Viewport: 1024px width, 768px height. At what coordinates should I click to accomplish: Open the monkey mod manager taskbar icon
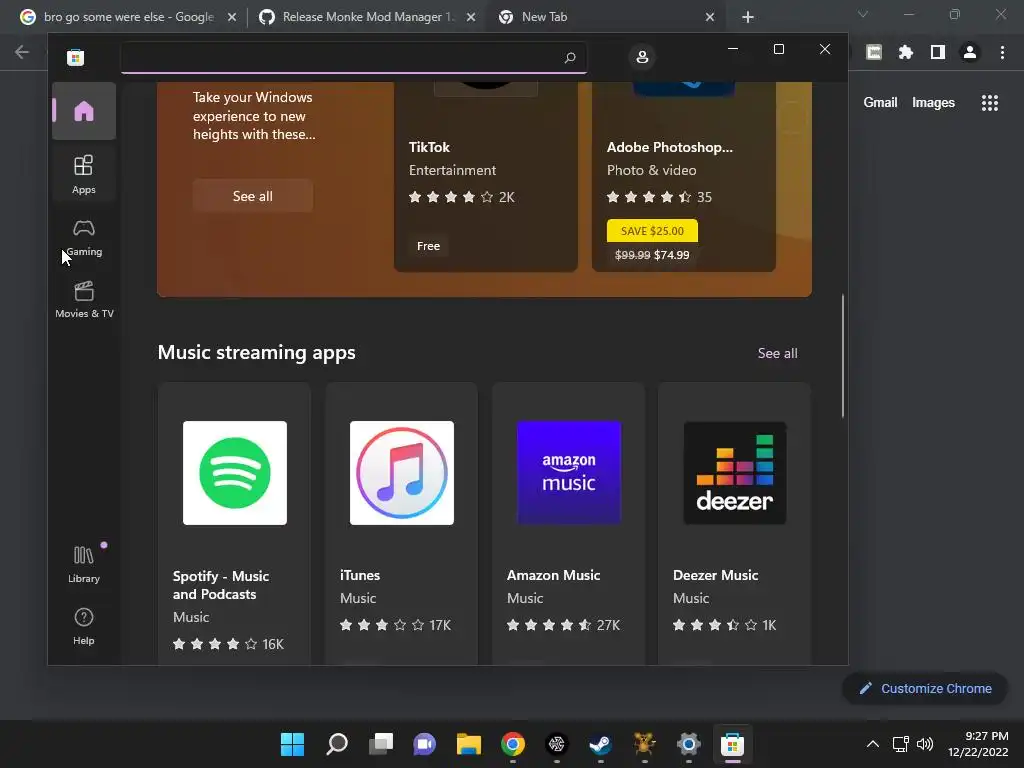[x=645, y=744]
